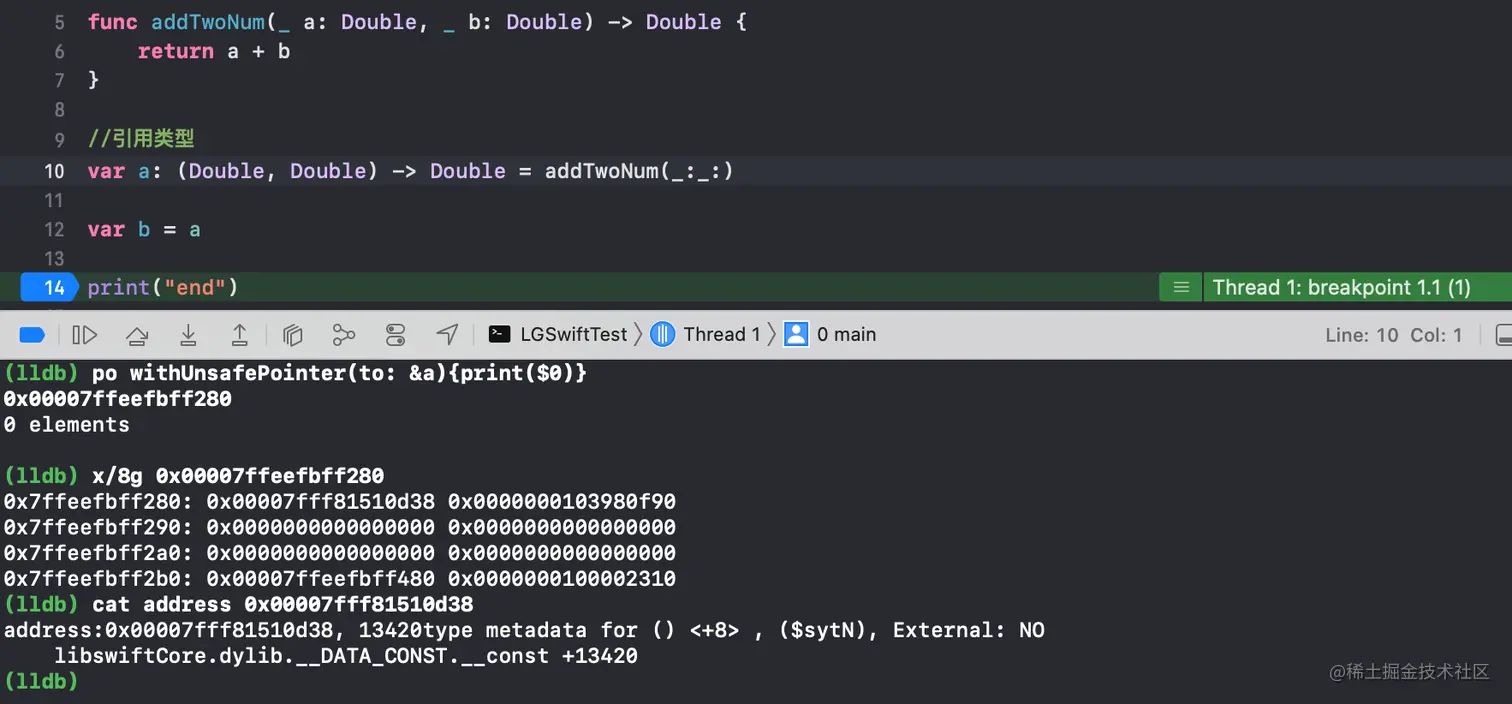Click the line 12 number in the gutter

point(54,229)
